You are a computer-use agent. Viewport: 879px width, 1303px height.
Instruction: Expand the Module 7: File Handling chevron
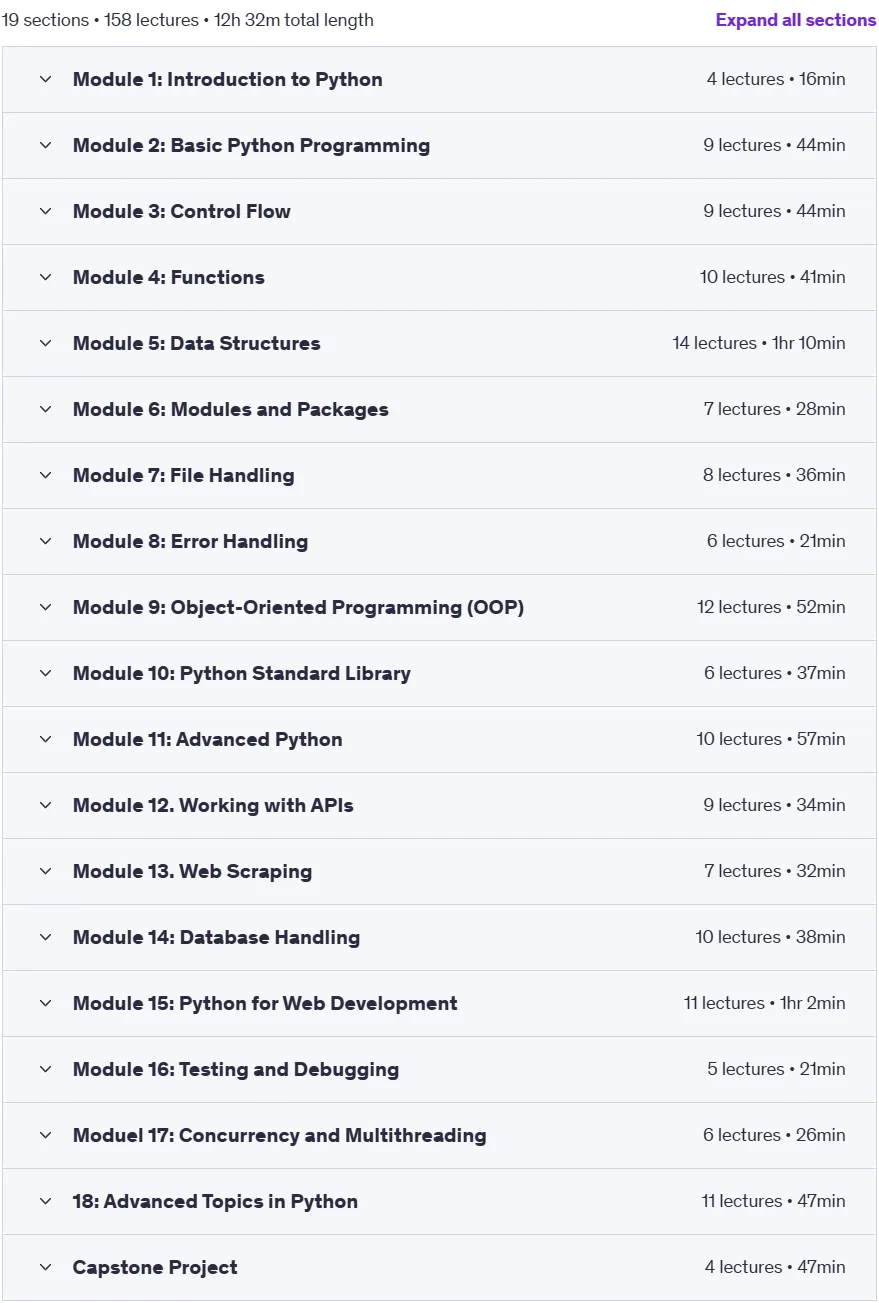click(45, 475)
